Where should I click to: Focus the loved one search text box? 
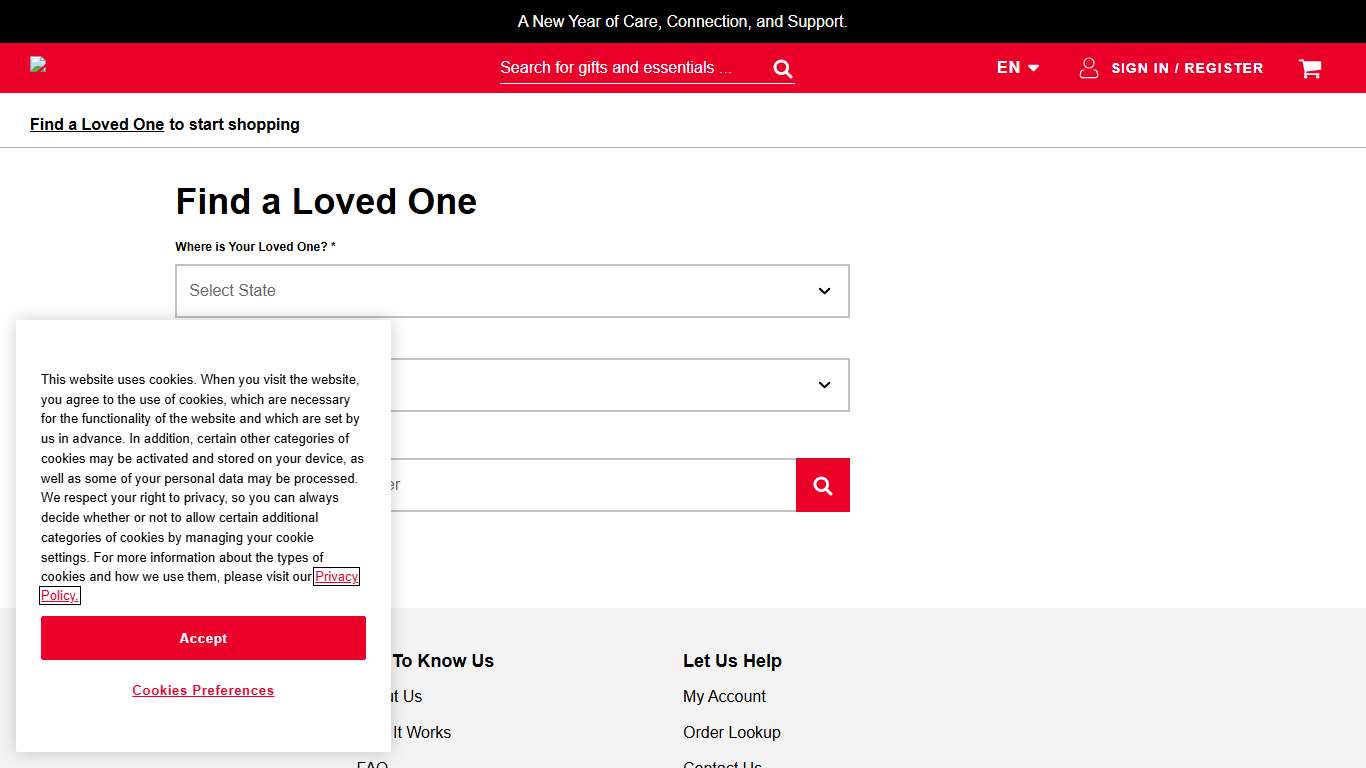pyautogui.click(x=590, y=485)
